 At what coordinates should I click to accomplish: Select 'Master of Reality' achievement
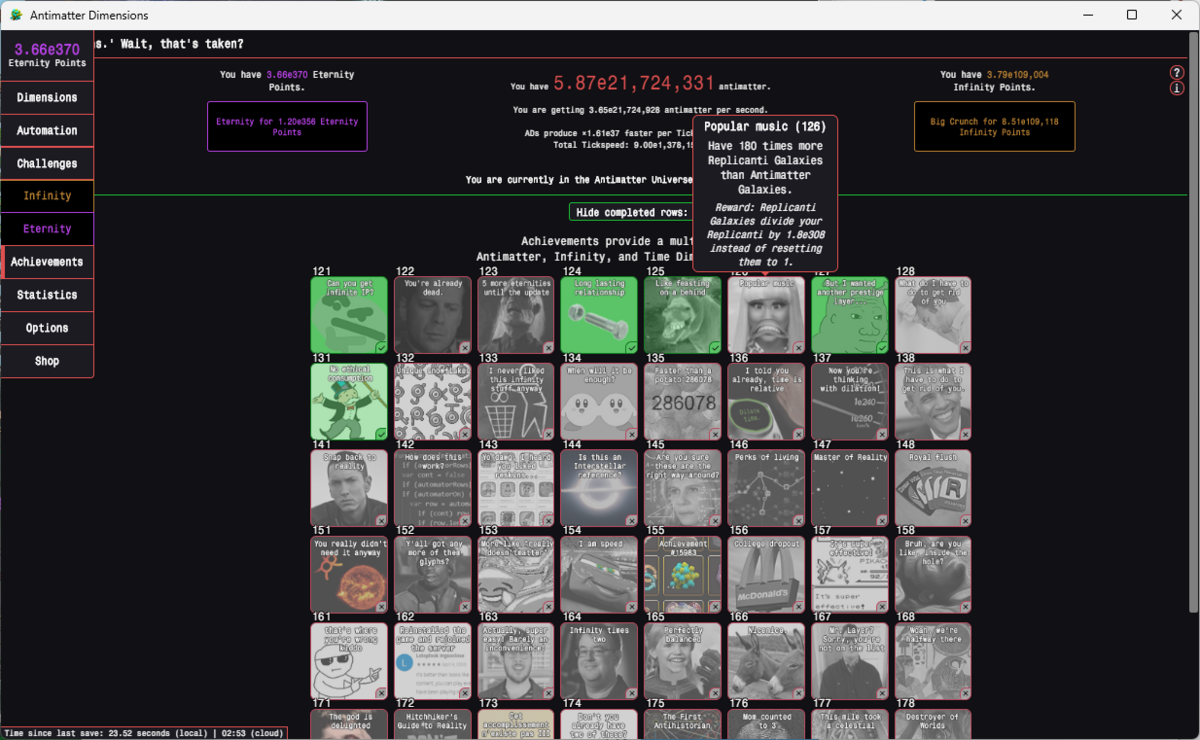click(850, 488)
